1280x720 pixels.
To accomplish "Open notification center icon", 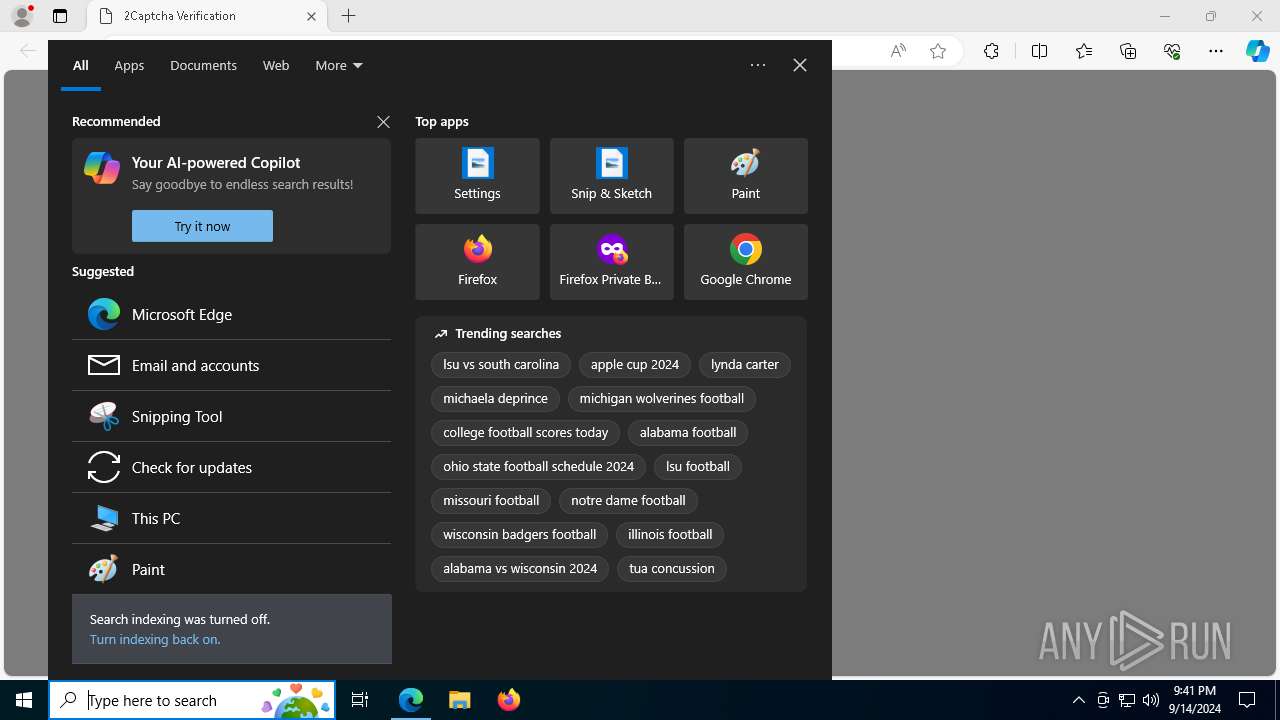I will tap(1247, 700).
